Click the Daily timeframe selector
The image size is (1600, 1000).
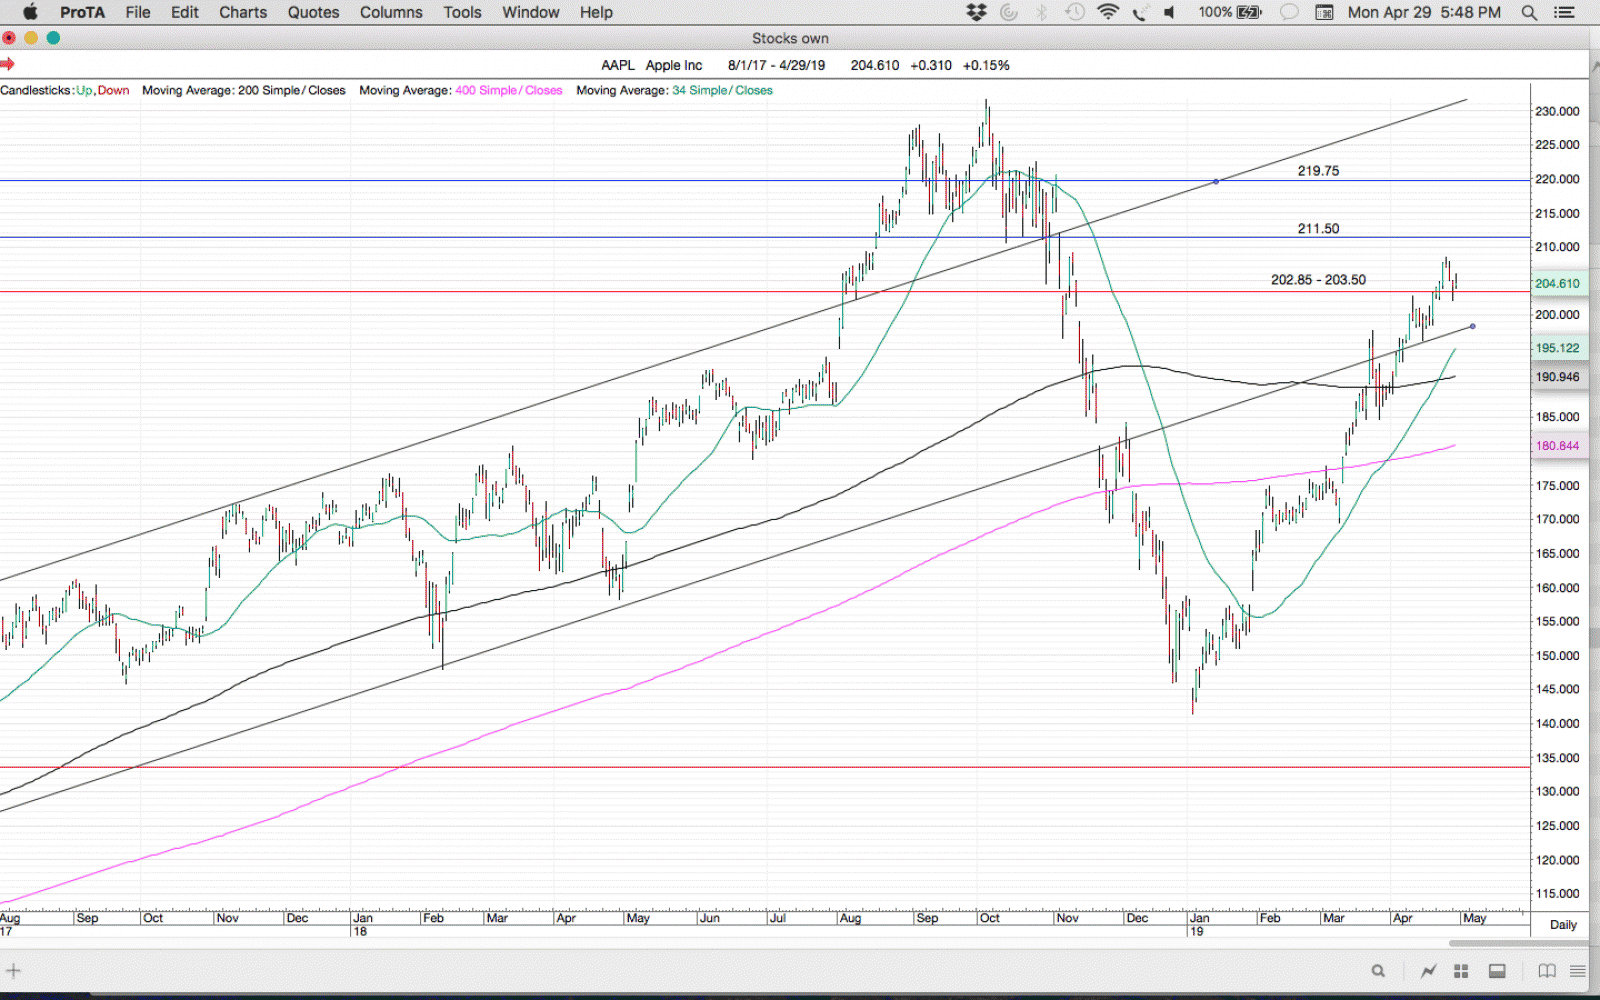pos(1563,924)
